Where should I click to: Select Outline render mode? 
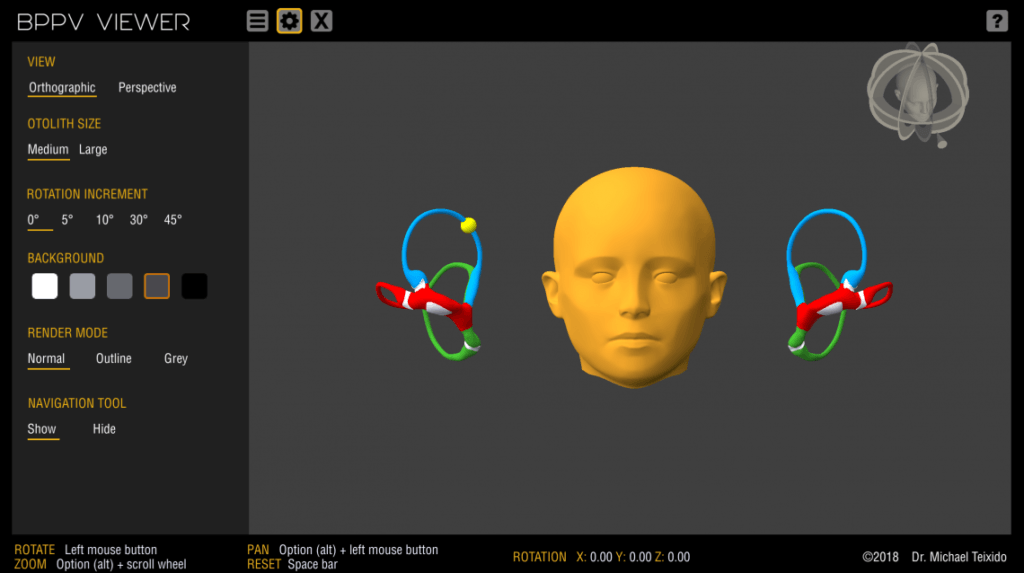coord(113,359)
